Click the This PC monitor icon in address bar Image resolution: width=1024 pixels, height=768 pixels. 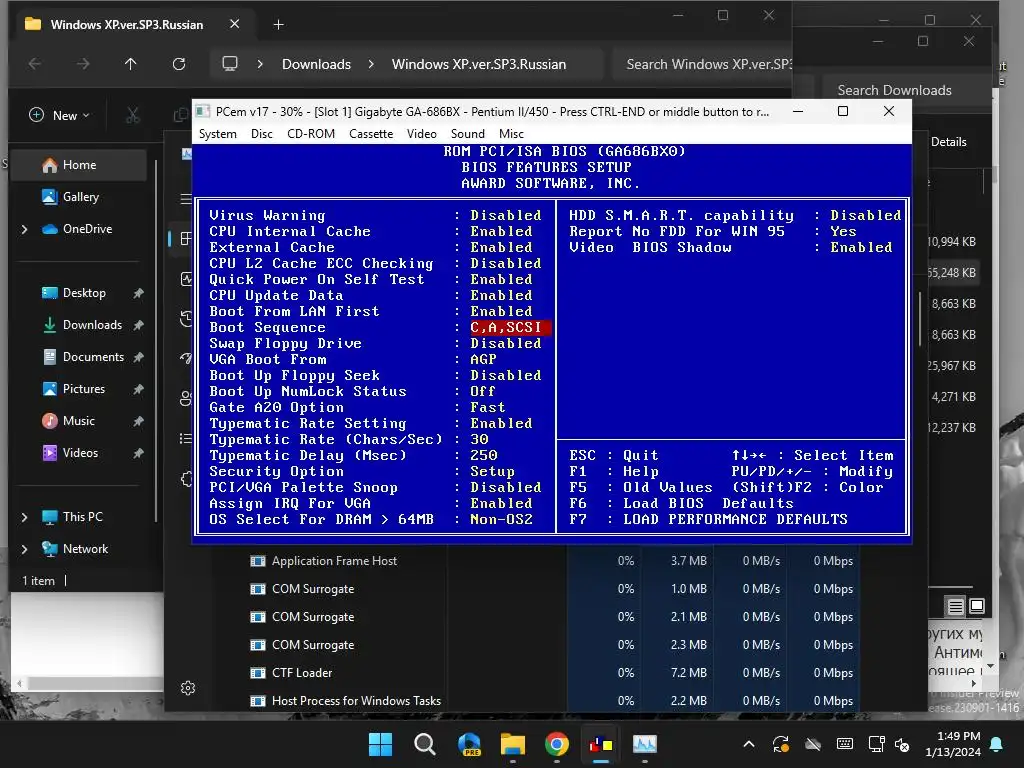pyautogui.click(x=230, y=64)
